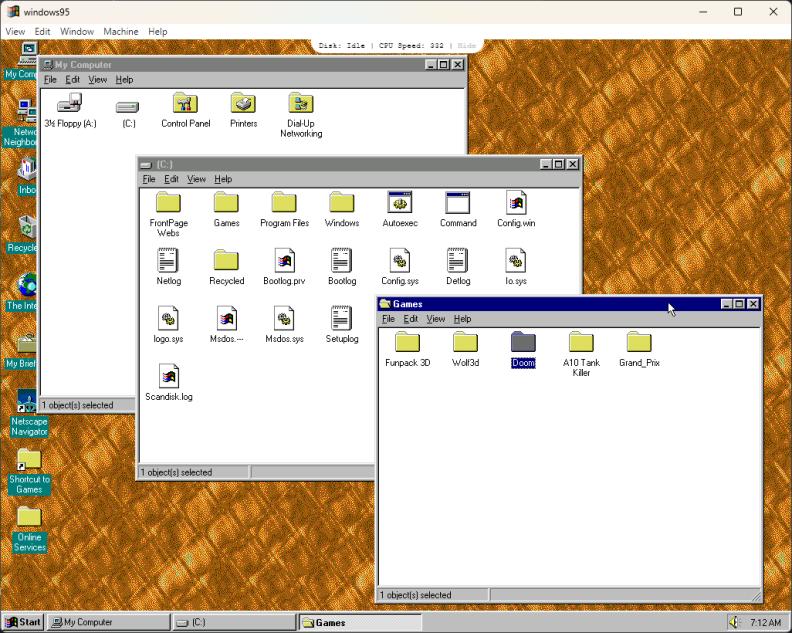The width and height of the screenshot is (792, 633).
Task: Open File menu in Games window
Action: [388, 319]
